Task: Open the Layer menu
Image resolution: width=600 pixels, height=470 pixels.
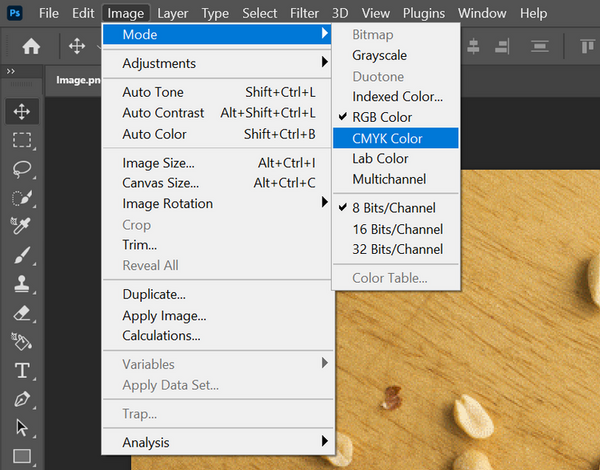Action: 173,13
